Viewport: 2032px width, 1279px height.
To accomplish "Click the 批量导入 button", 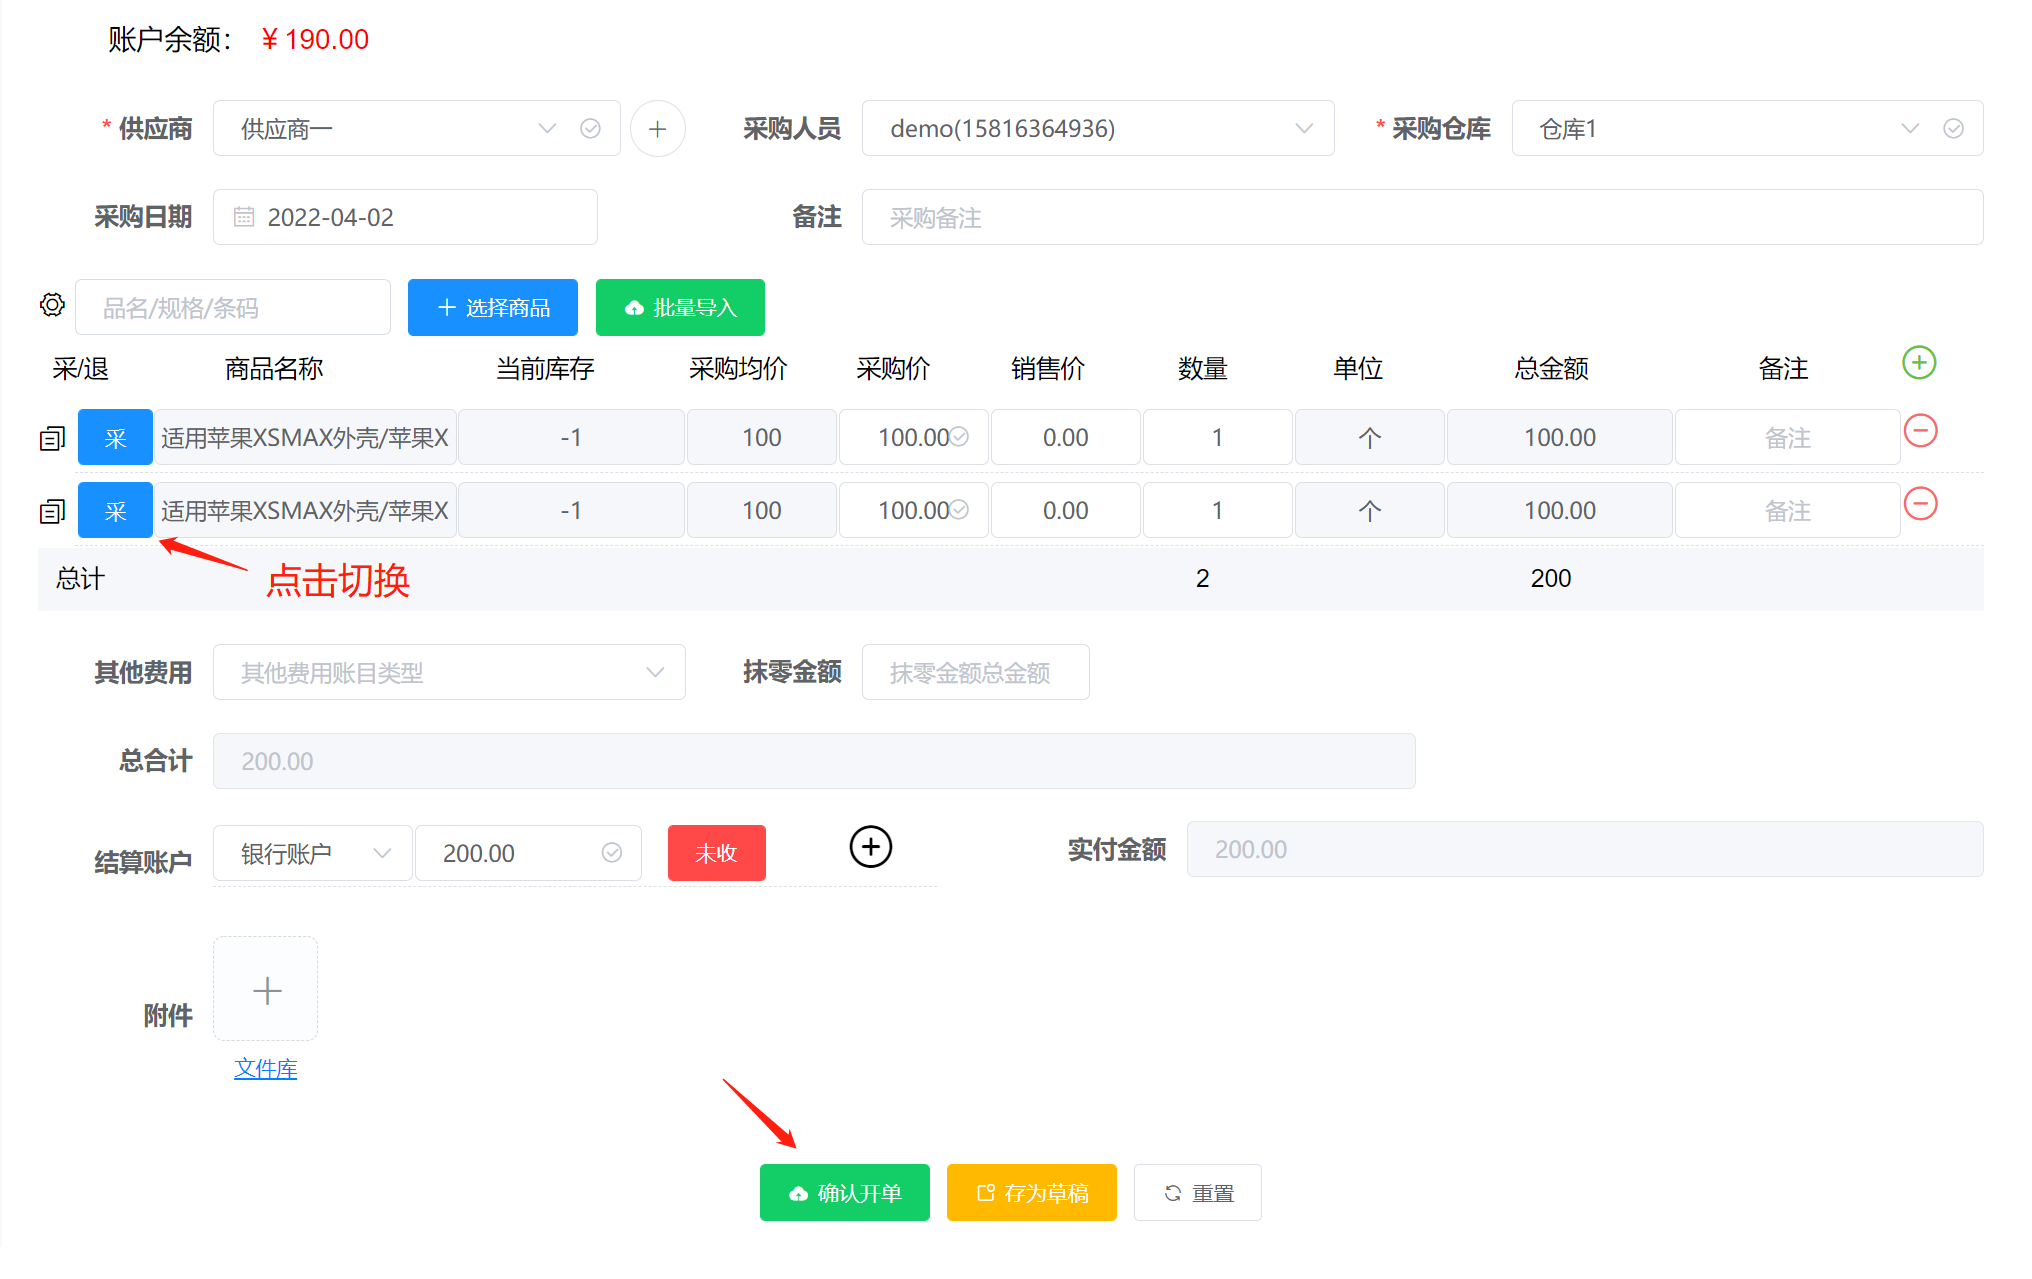I will 680,307.
